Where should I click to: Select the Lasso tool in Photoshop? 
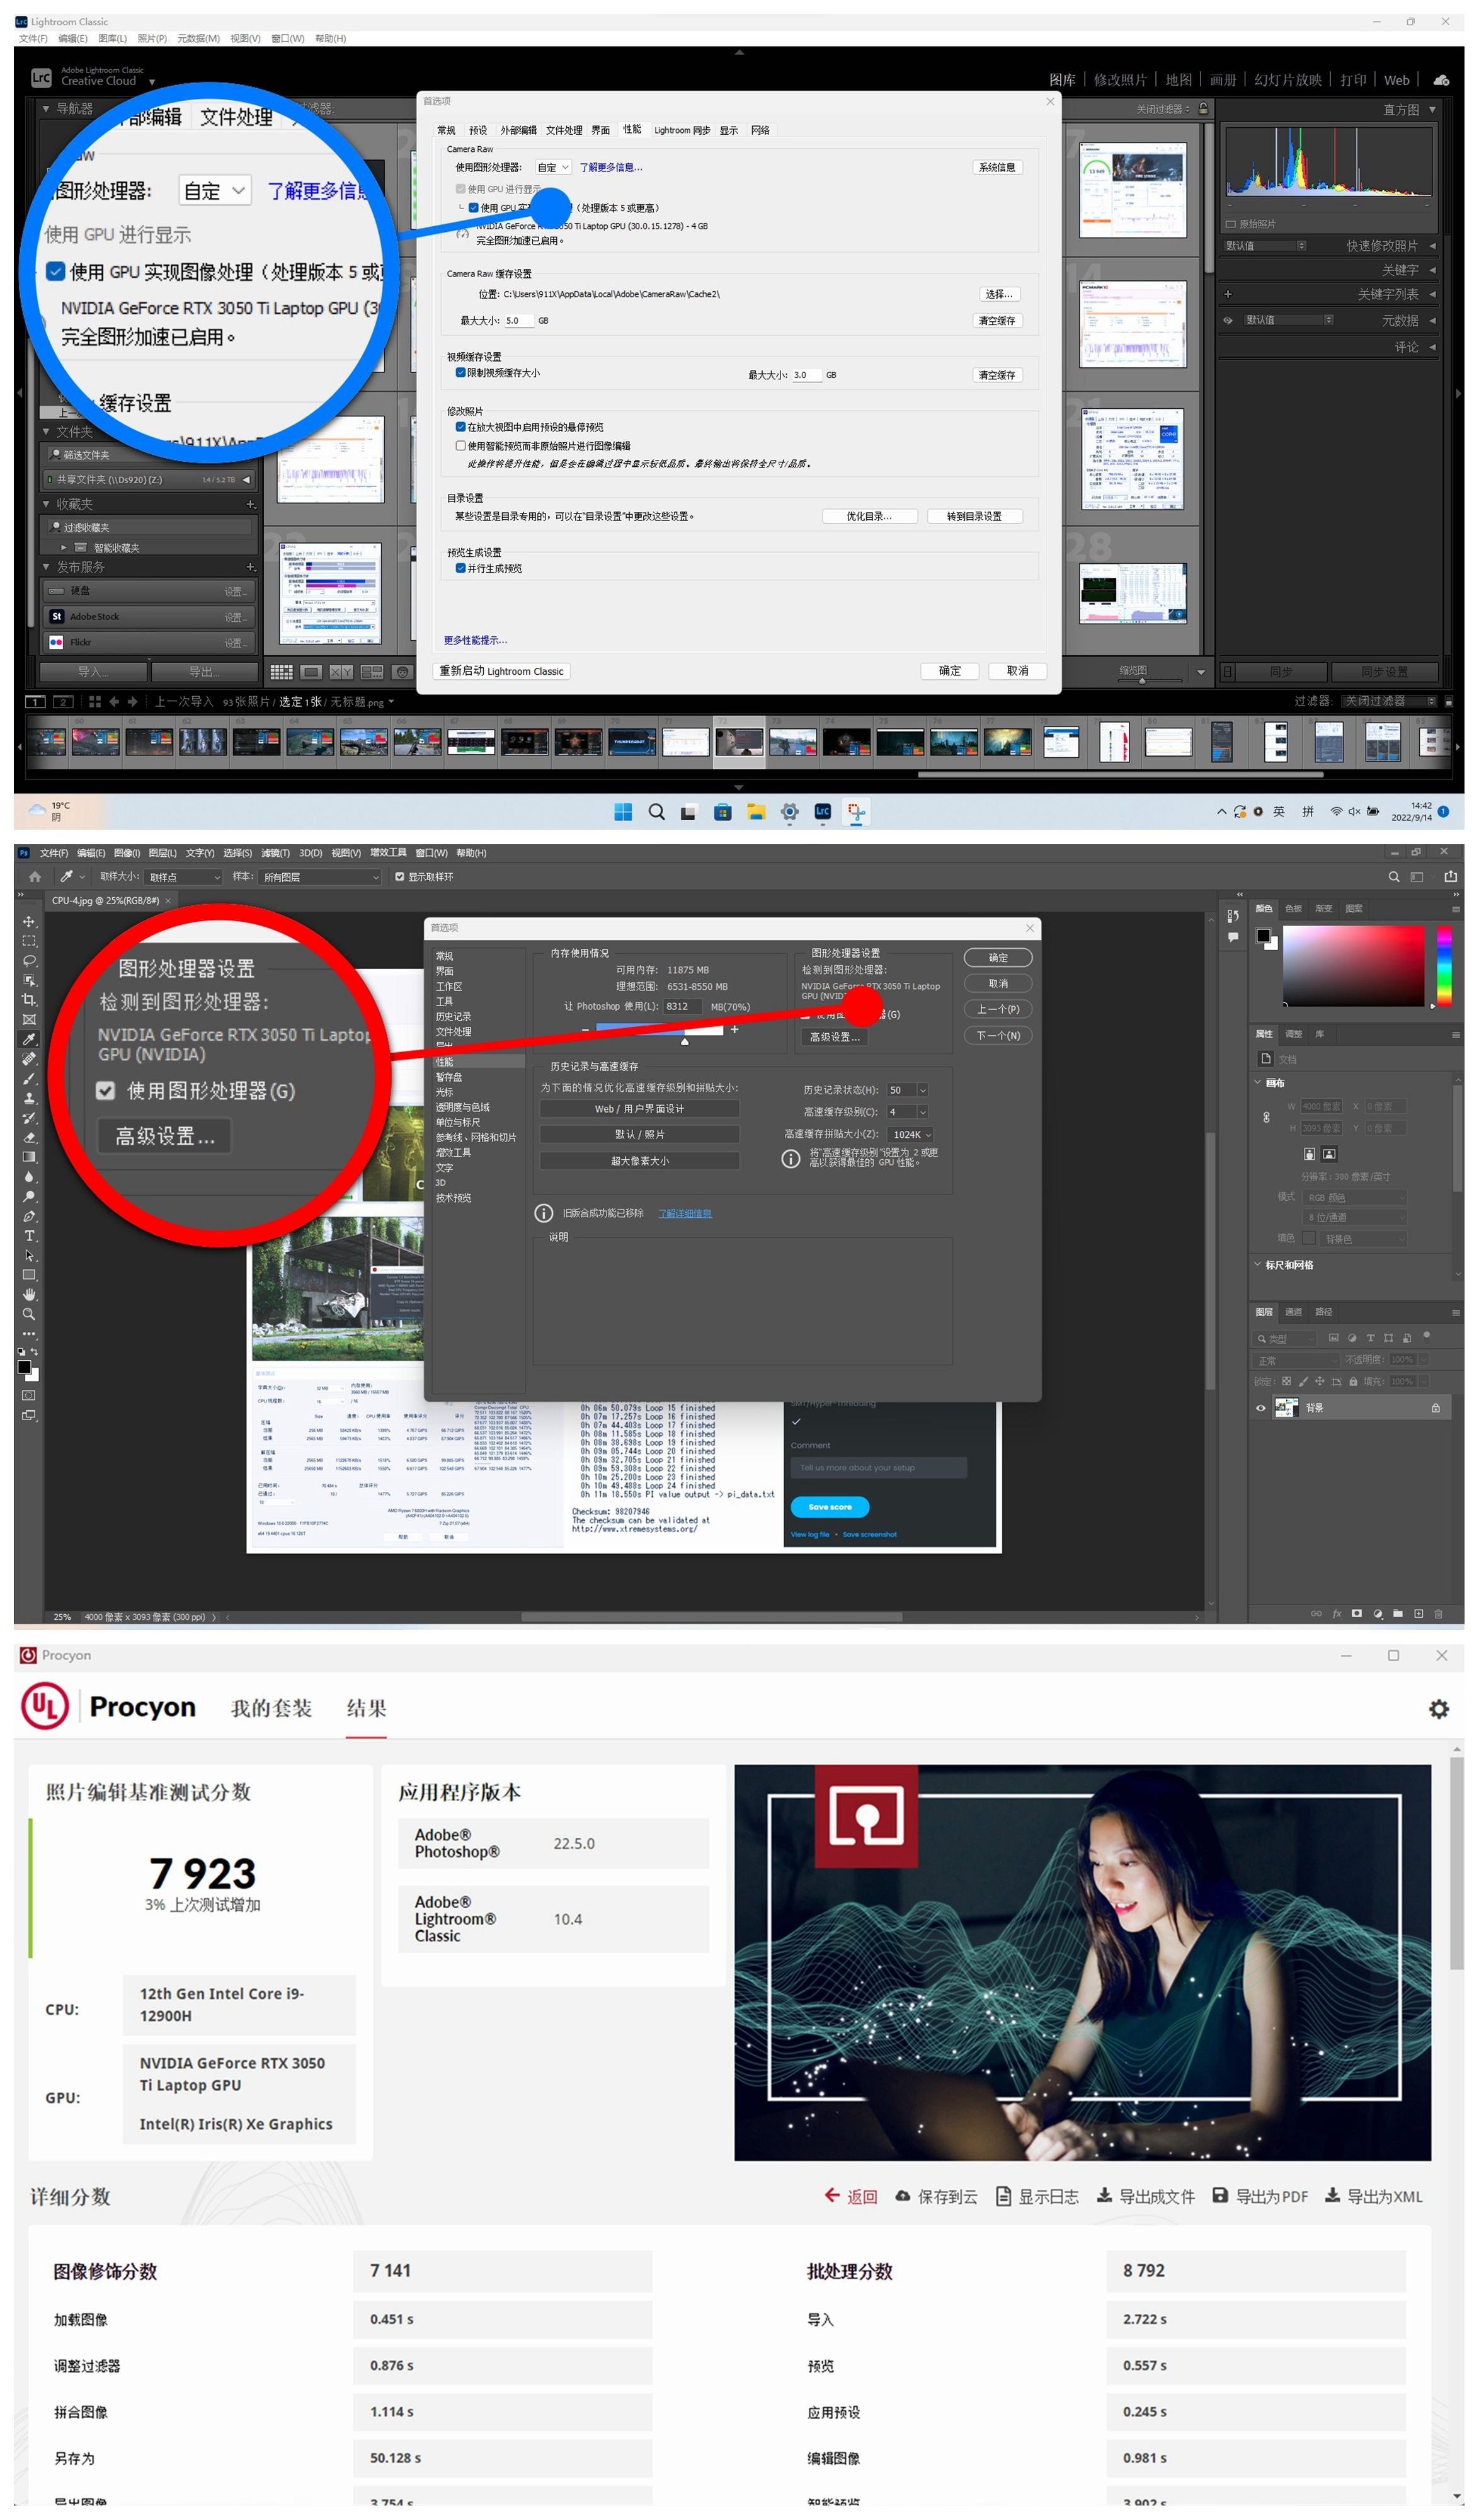29,960
